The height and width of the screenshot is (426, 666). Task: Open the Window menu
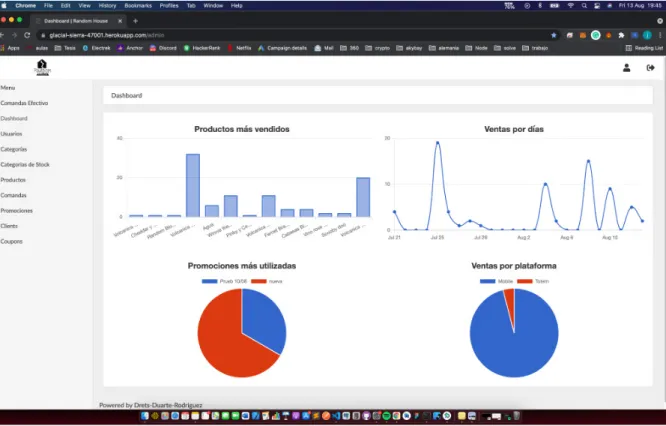[x=213, y=6]
